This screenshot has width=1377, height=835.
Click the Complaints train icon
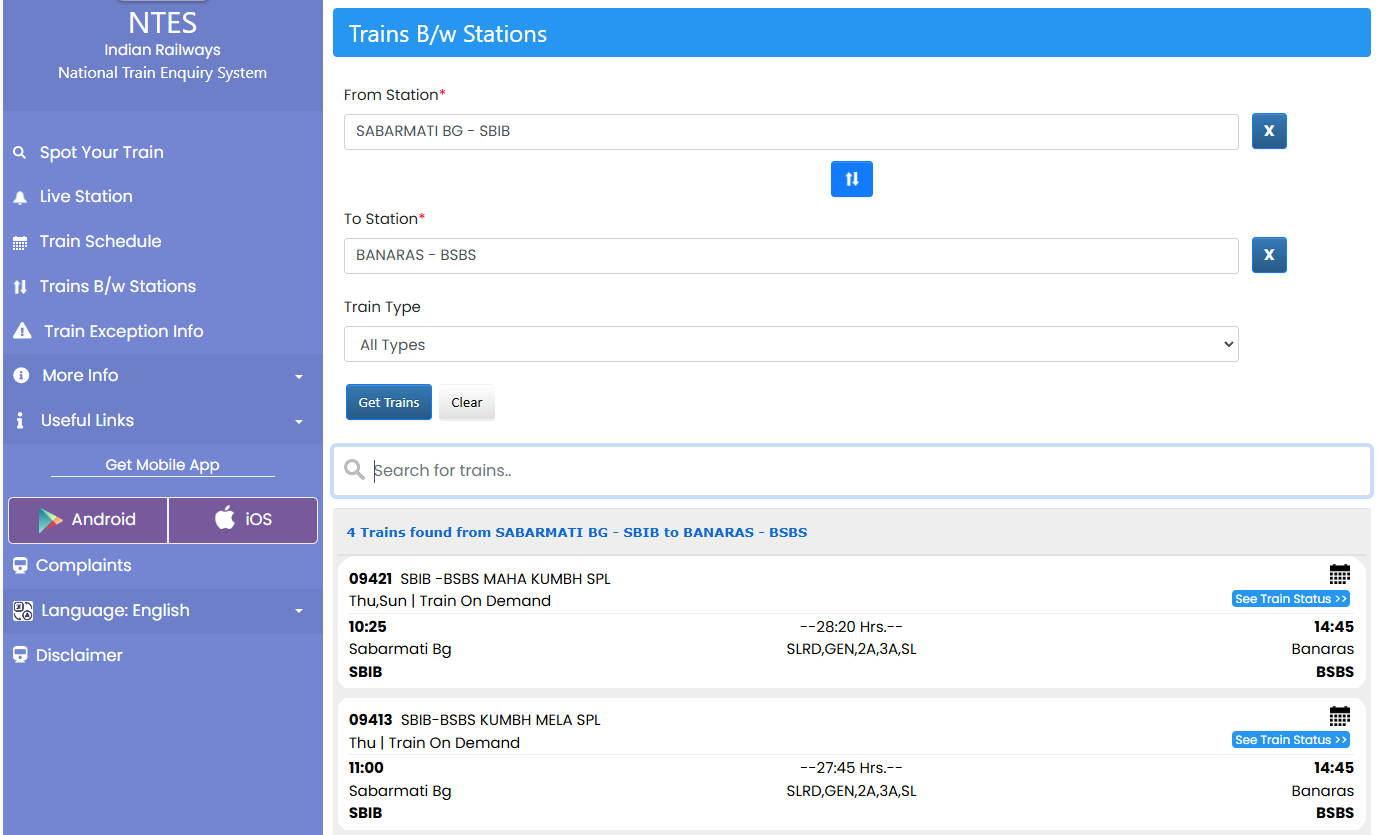click(x=20, y=566)
